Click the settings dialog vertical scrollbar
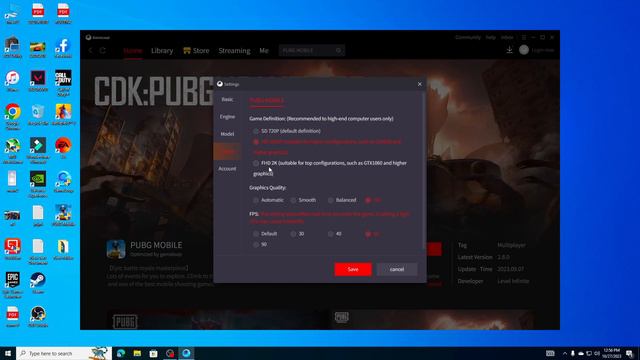 point(424,169)
